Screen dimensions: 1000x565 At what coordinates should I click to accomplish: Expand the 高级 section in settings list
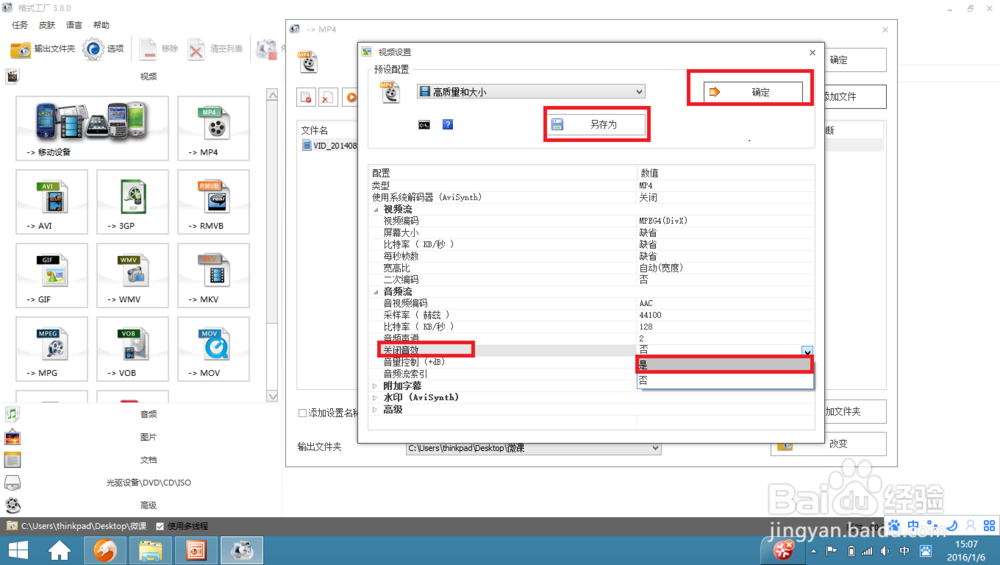click(375, 409)
